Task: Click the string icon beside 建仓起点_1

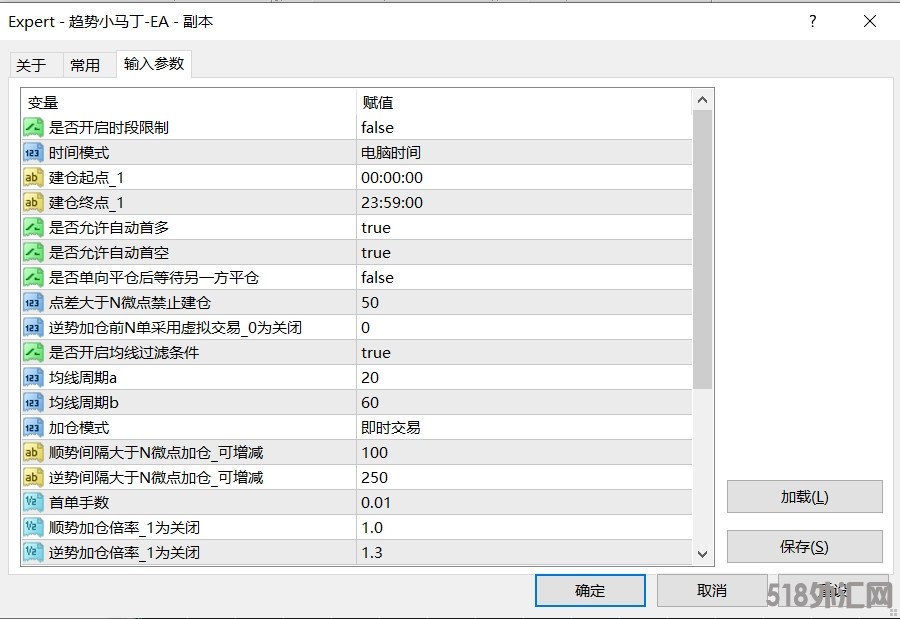Action: tap(33, 177)
